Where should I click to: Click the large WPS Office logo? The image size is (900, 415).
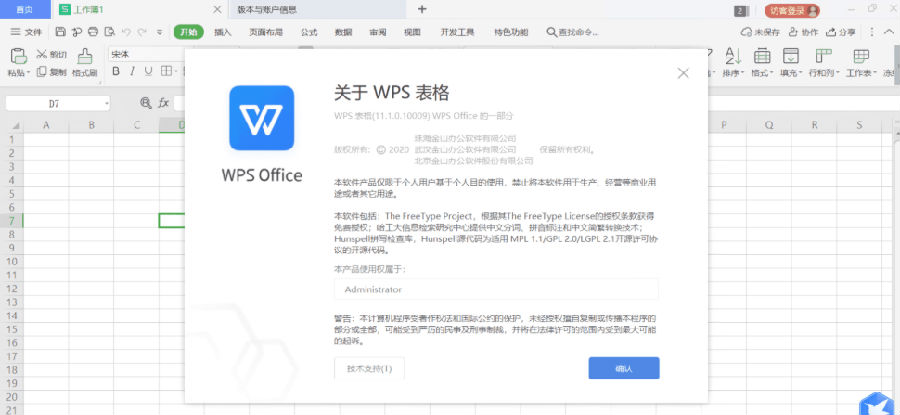(x=262, y=118)
